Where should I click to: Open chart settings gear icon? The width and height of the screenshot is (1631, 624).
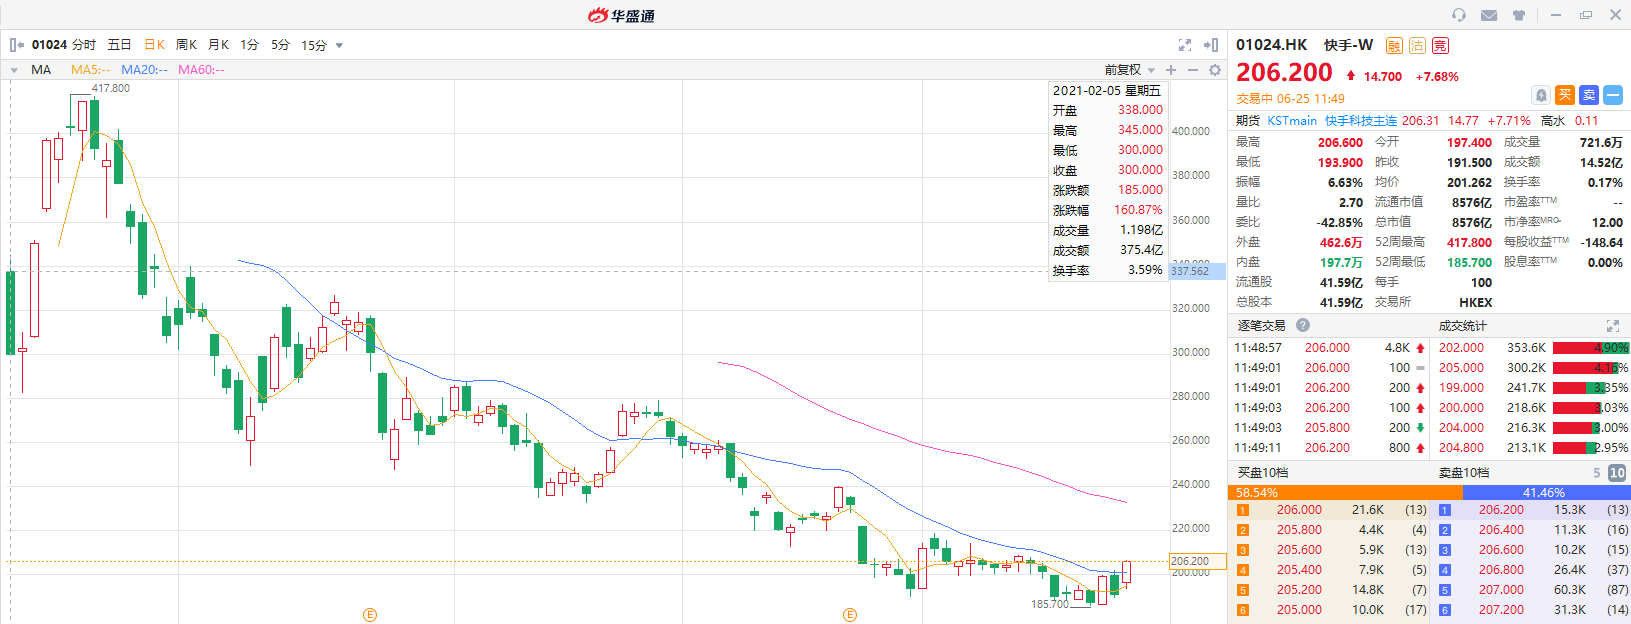pos(1215,70)
